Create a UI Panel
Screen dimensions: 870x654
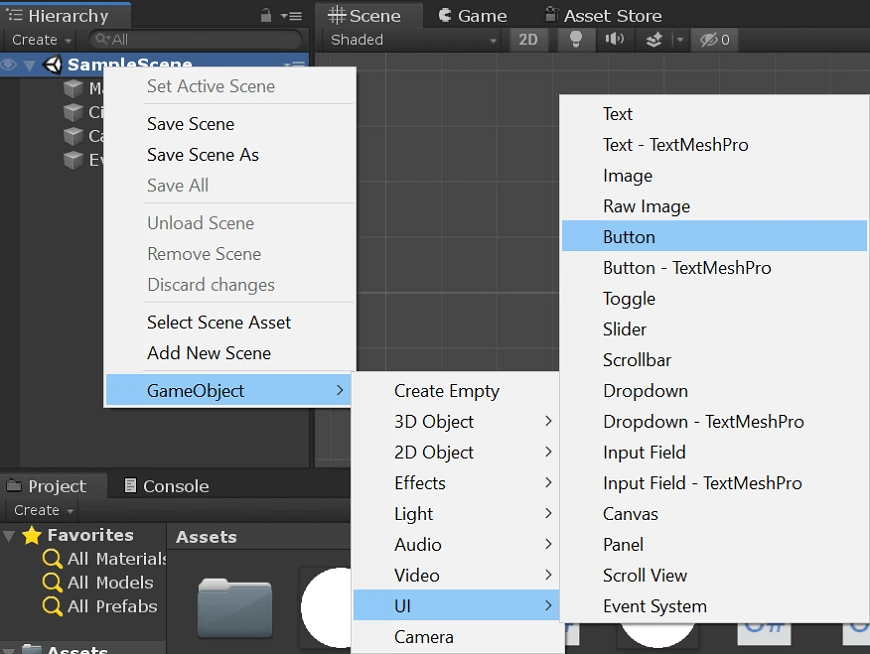tap(715, 545)
